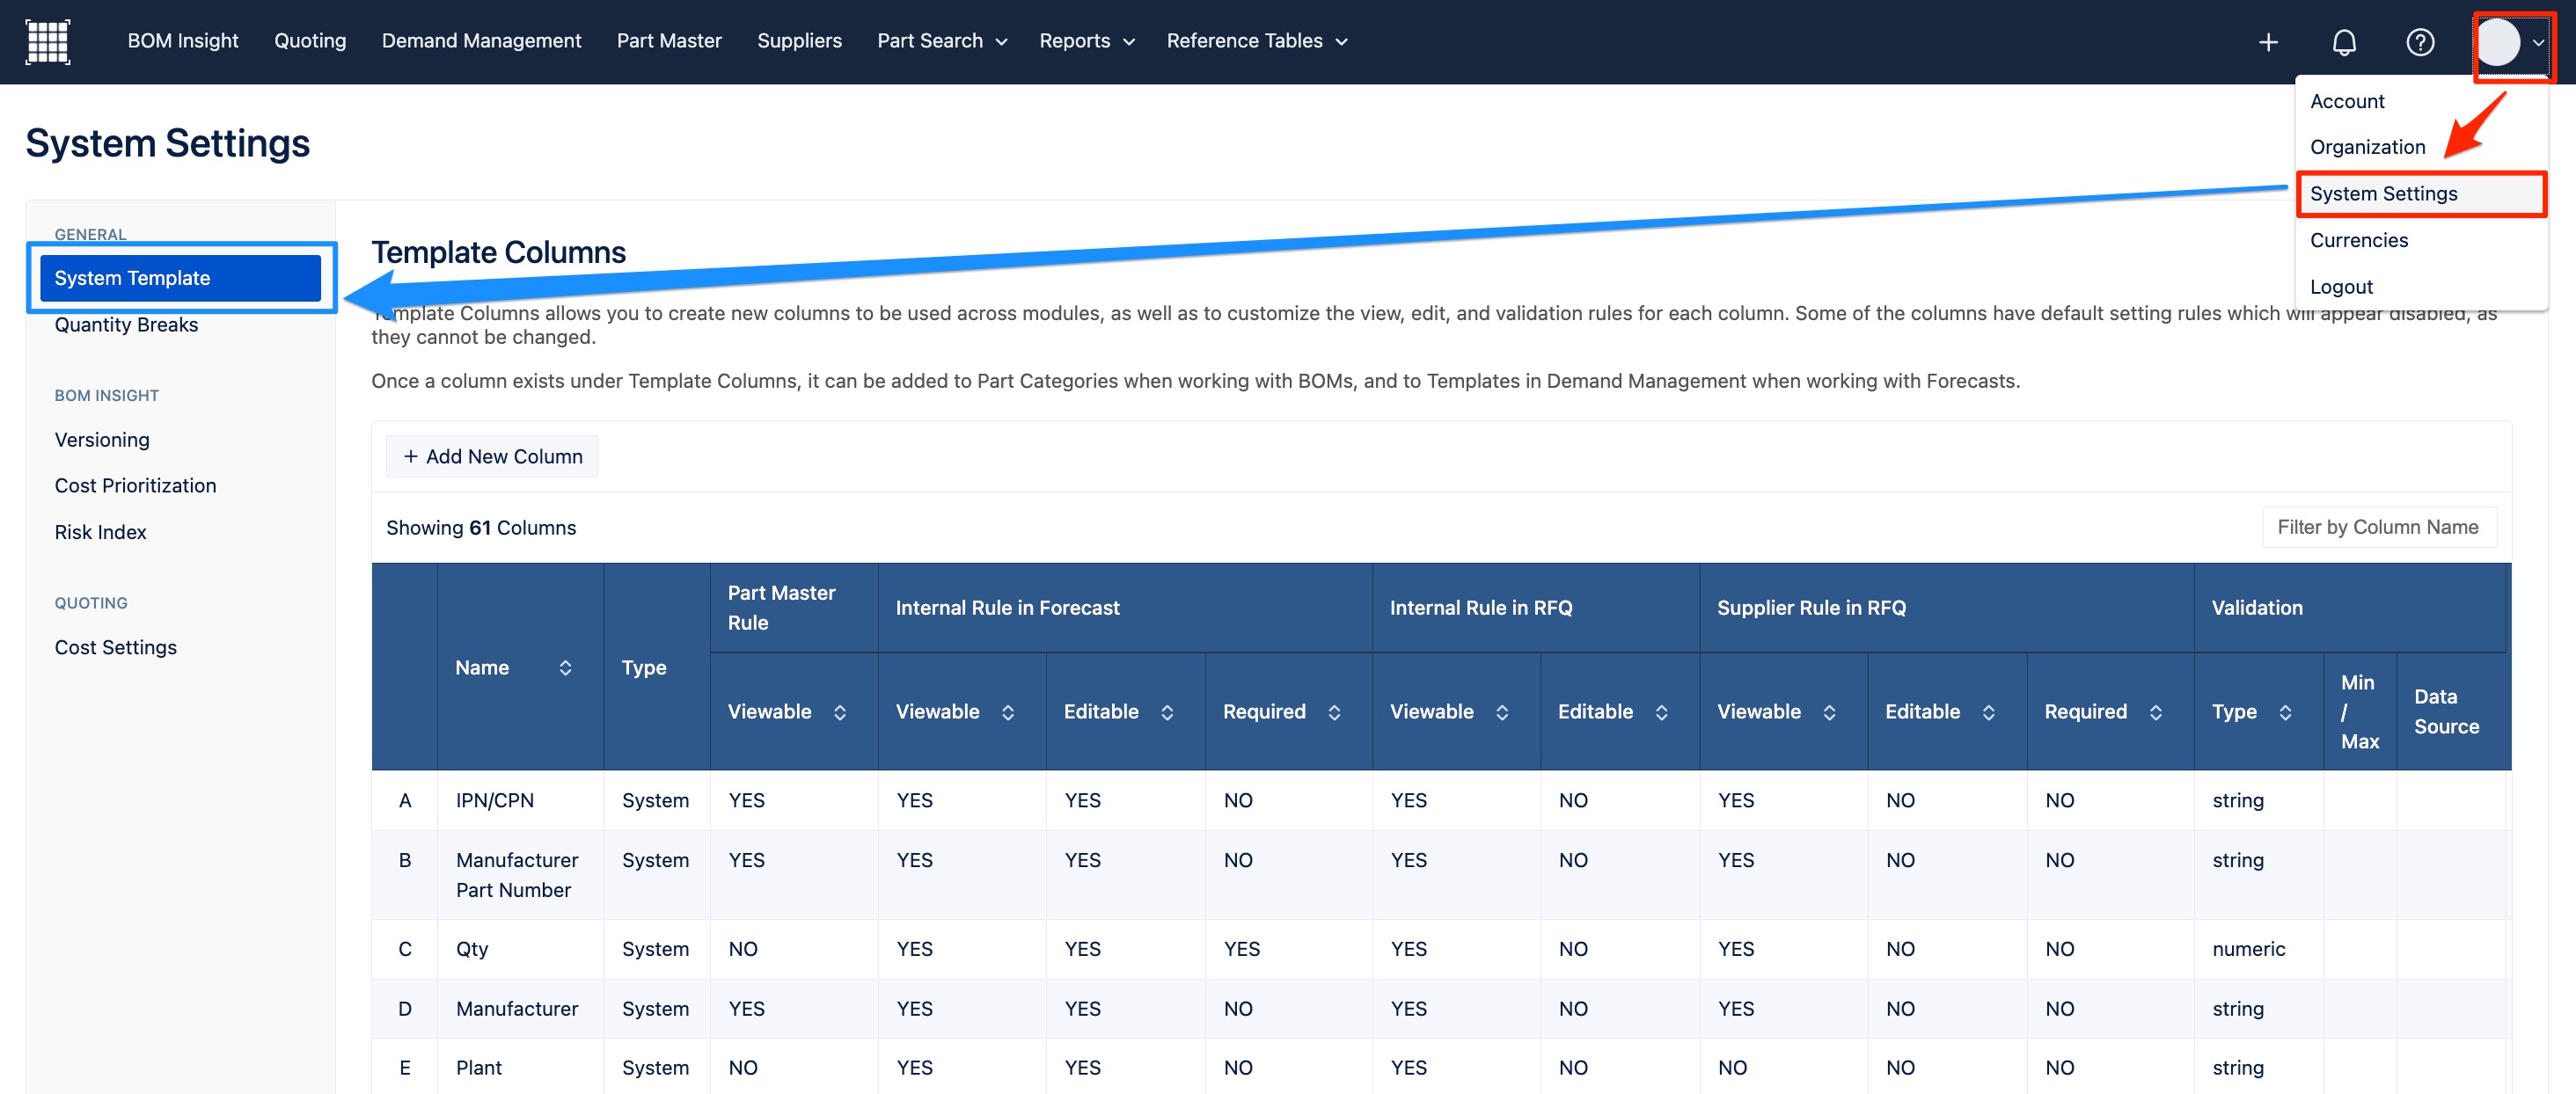This screenshot has width=2576, height=1094.
Task: Click the app grid logo icon
Action: (47, 41)
